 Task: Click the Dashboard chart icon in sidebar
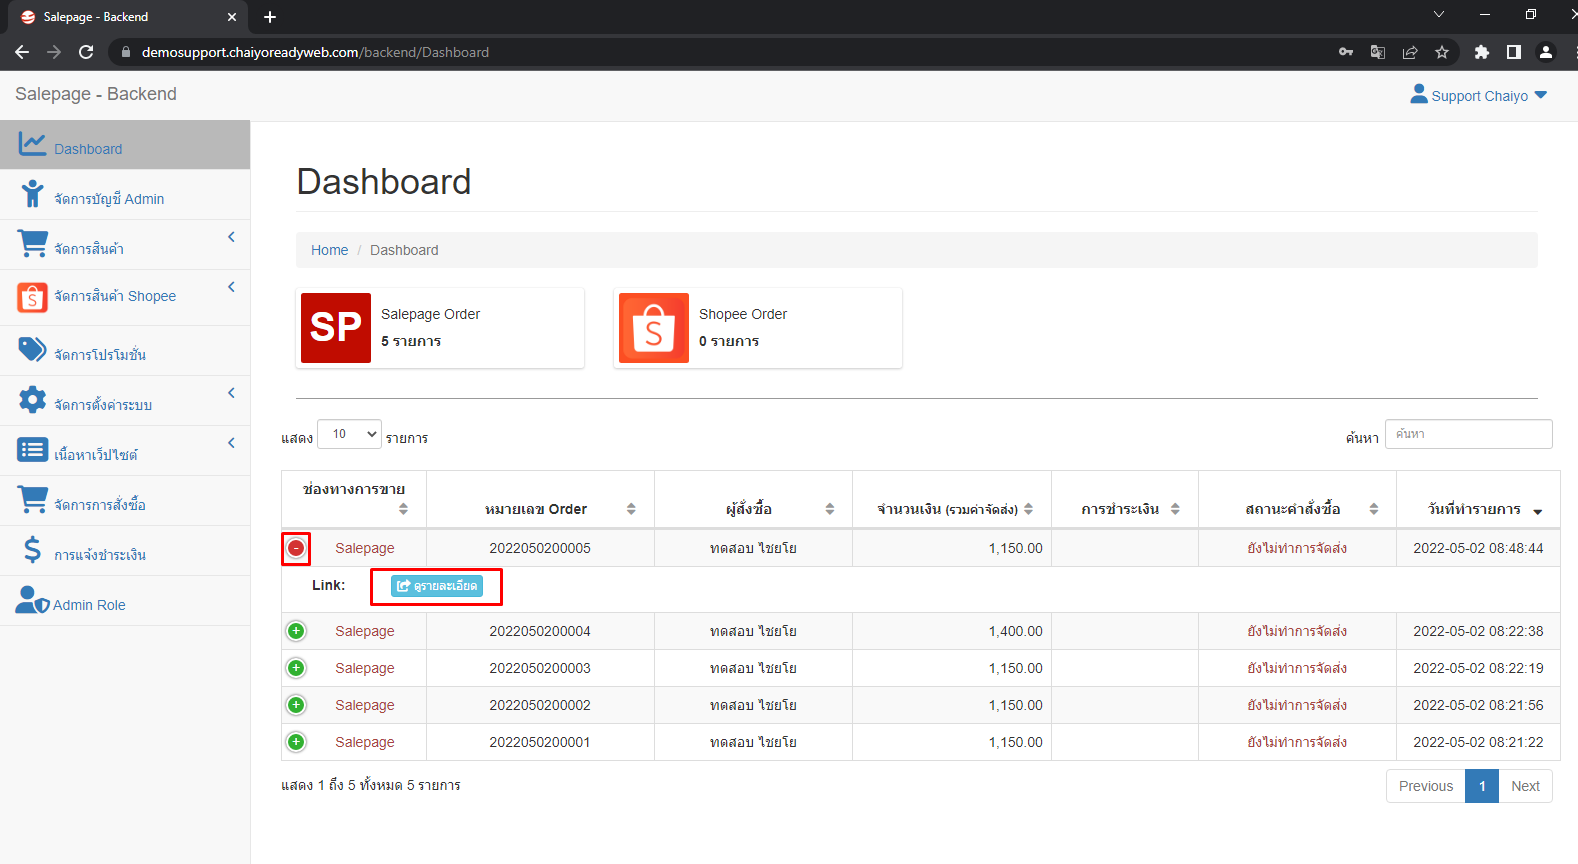tap(32, 145)
